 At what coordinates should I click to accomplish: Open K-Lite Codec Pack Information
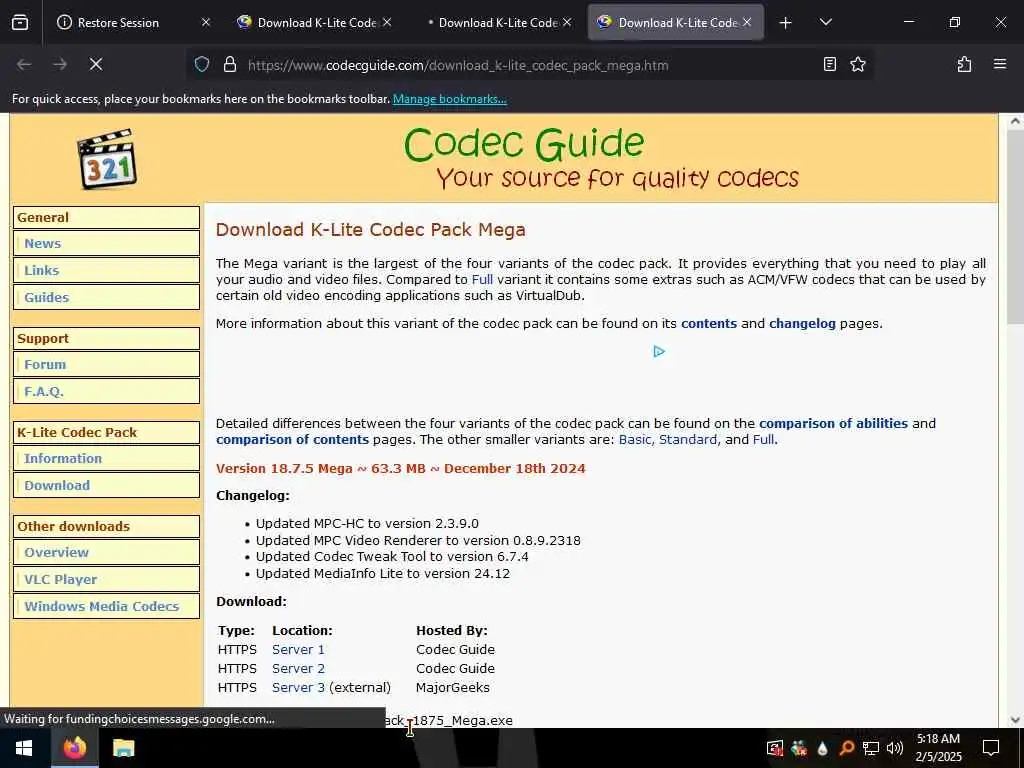pos(63,458)
